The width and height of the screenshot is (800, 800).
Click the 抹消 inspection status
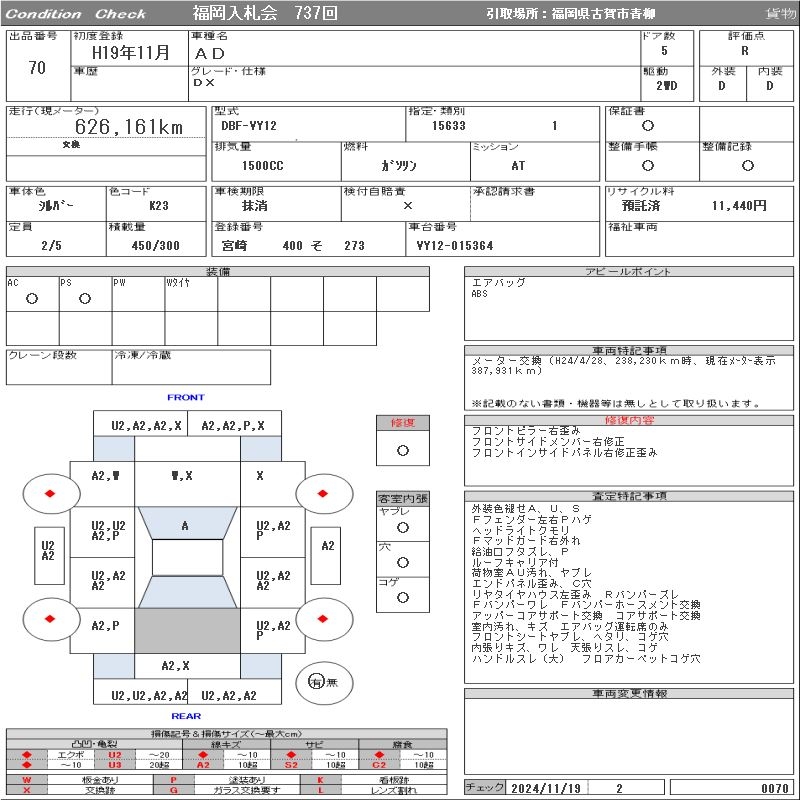click(x=255, y=206)
